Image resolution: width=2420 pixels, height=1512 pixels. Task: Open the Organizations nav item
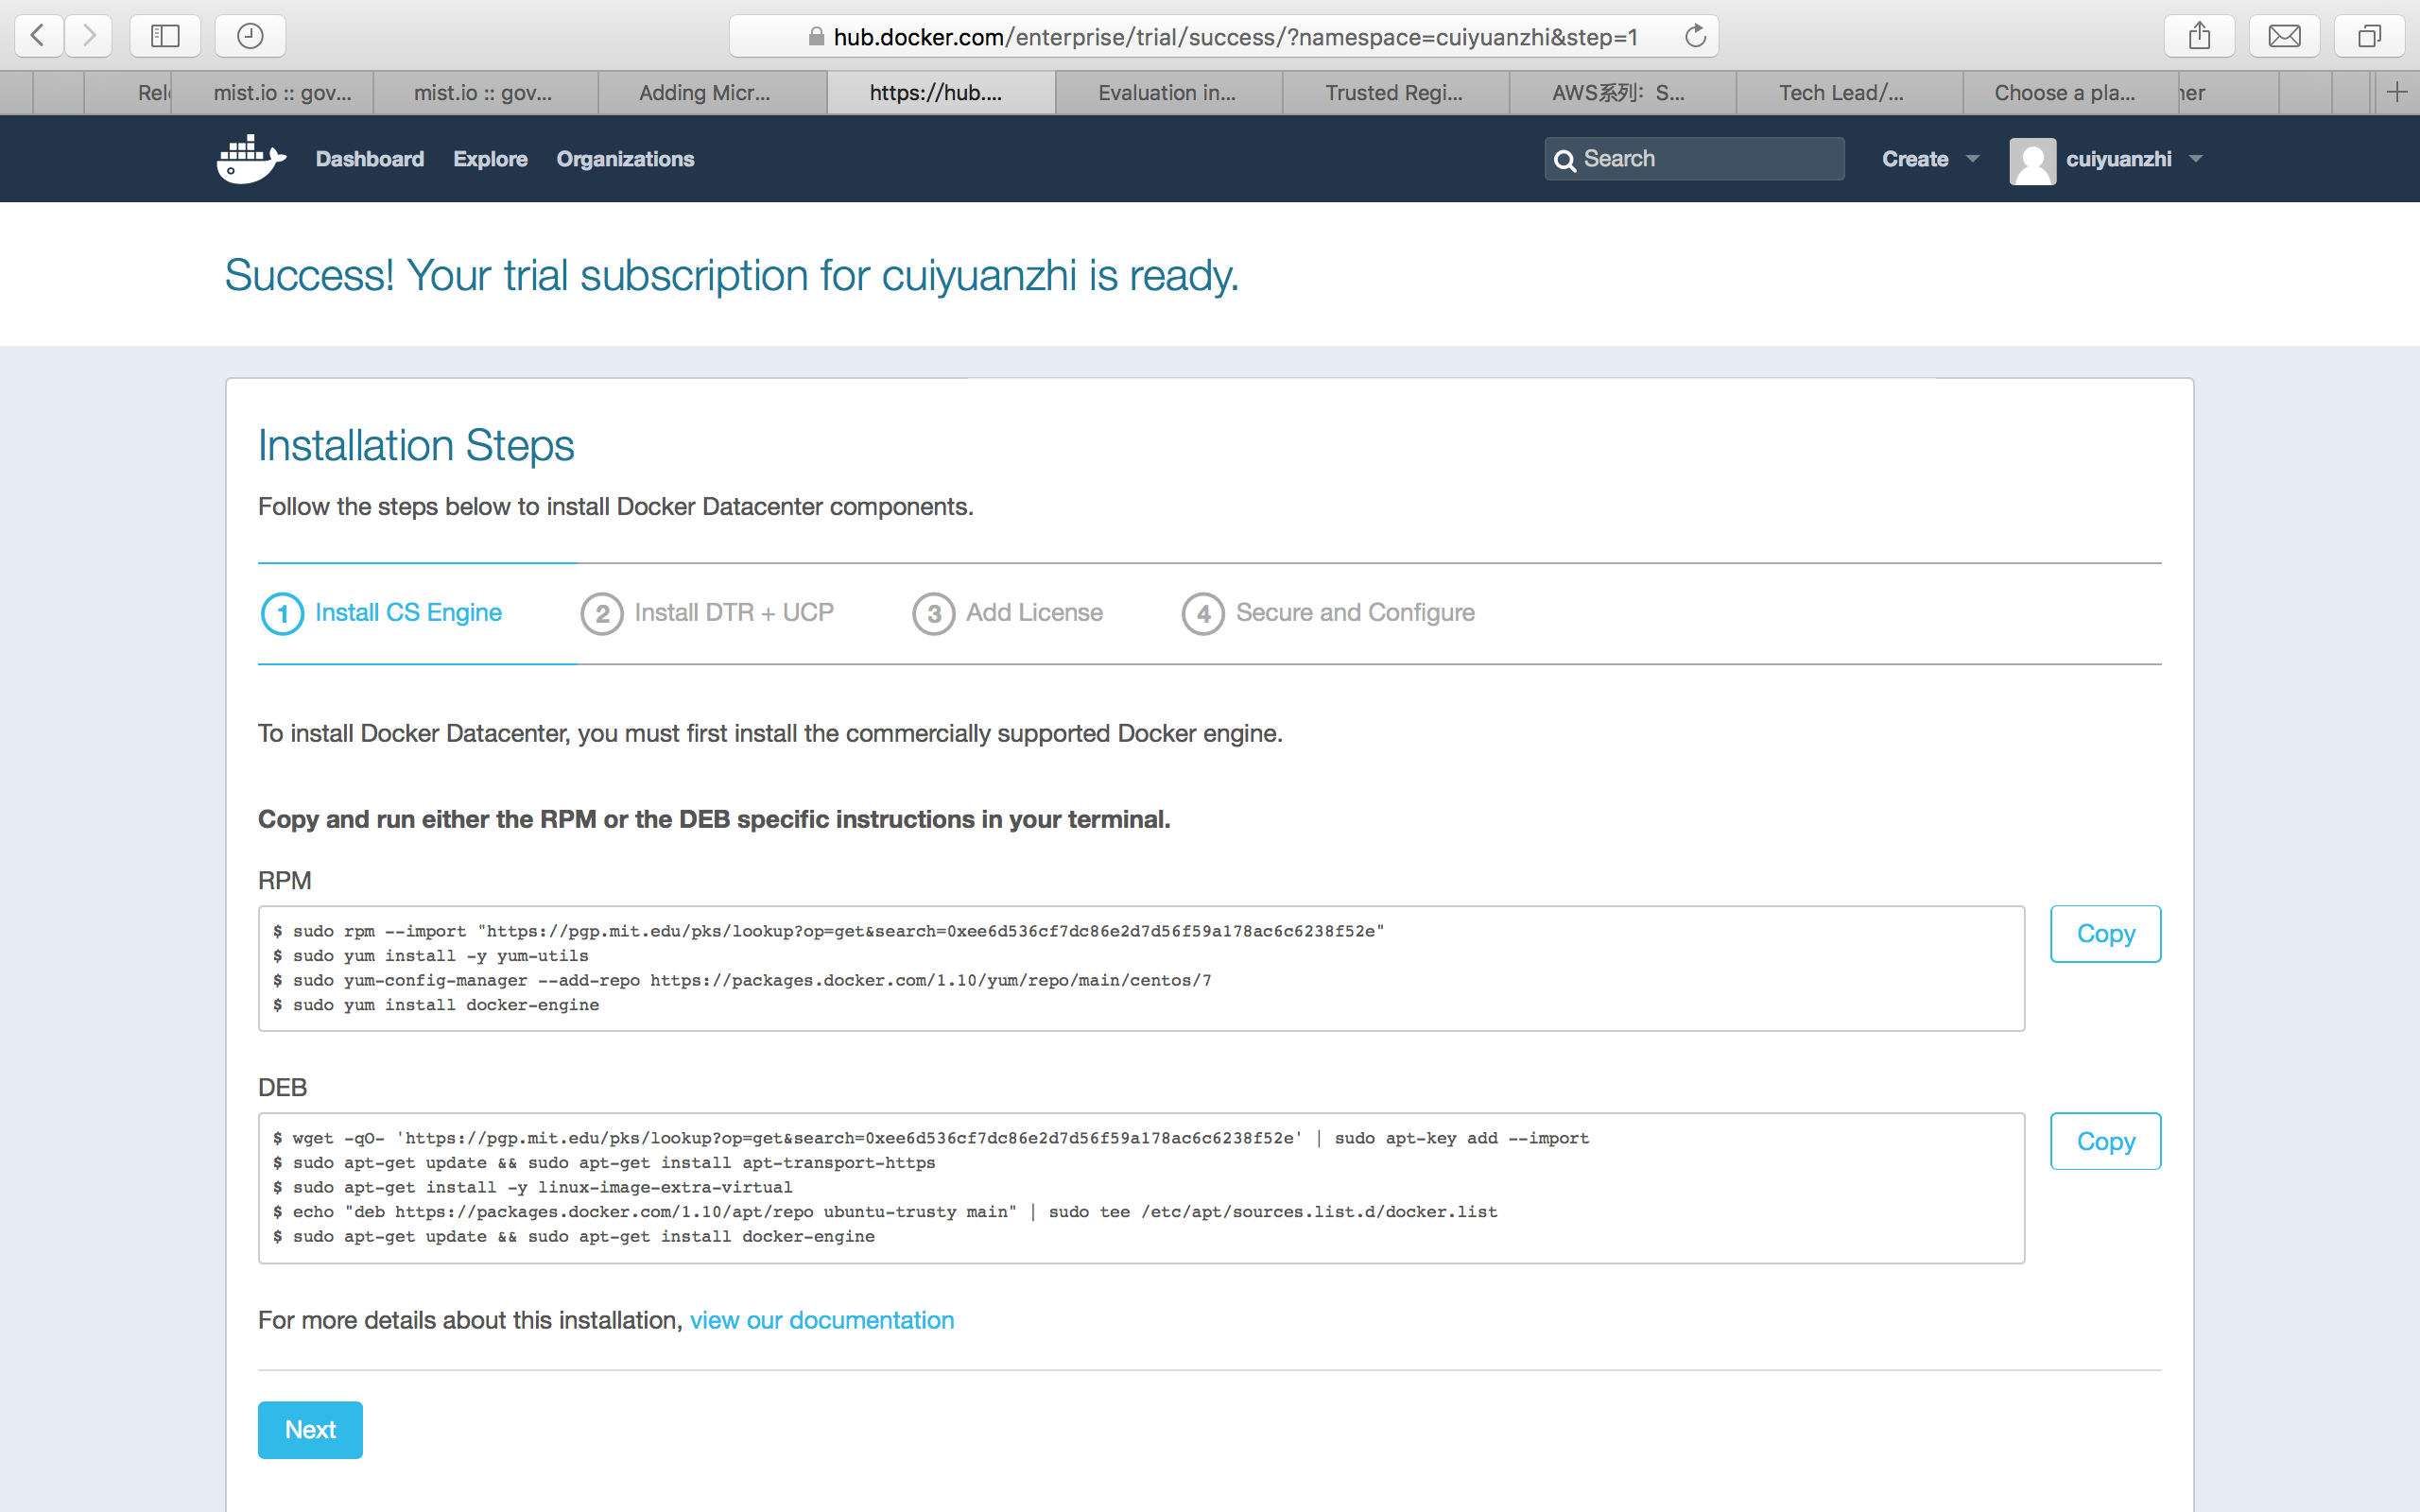pyautogui.click(x=625, y=159)
